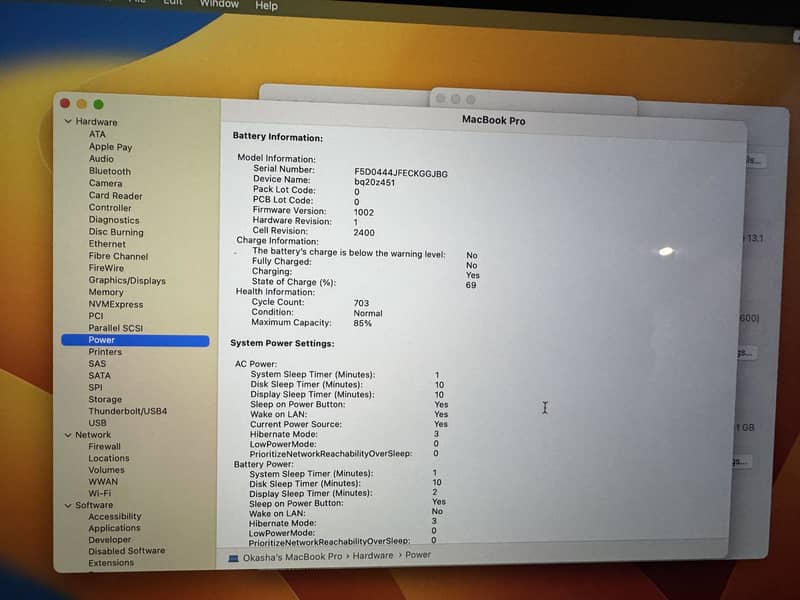Screen dimensions: 800x600
Task: Open the Window menu in menu bar
Action: click(x=219, y=4)
